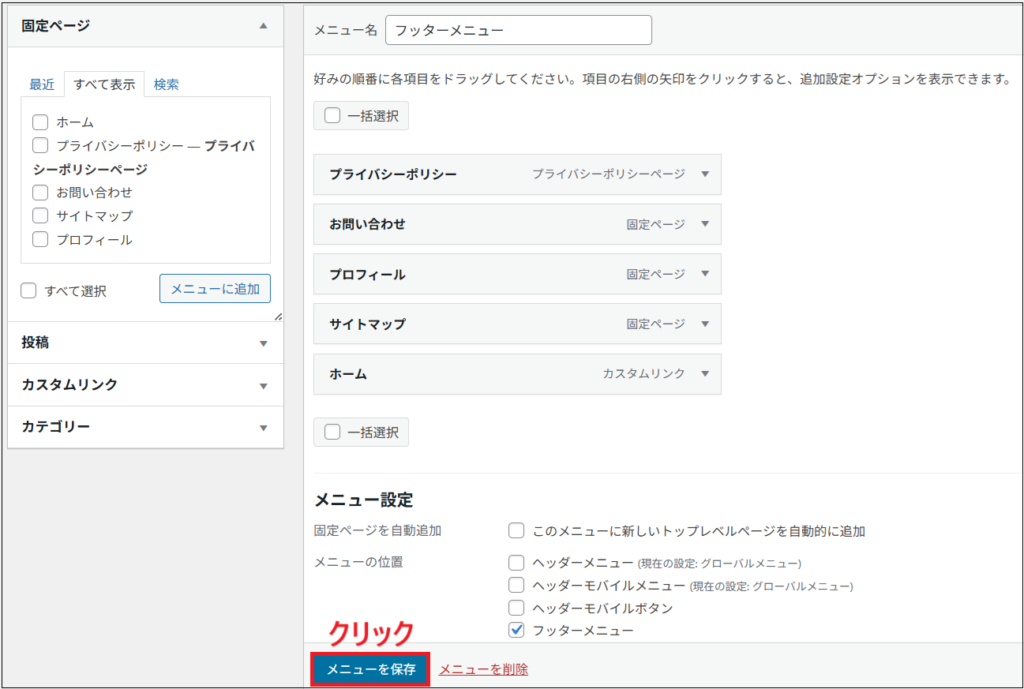The height and width of the screenshot is (689, 1024).
Task: Open プライバシーポリシー item settings dropdown
Action: pos(706,174)
